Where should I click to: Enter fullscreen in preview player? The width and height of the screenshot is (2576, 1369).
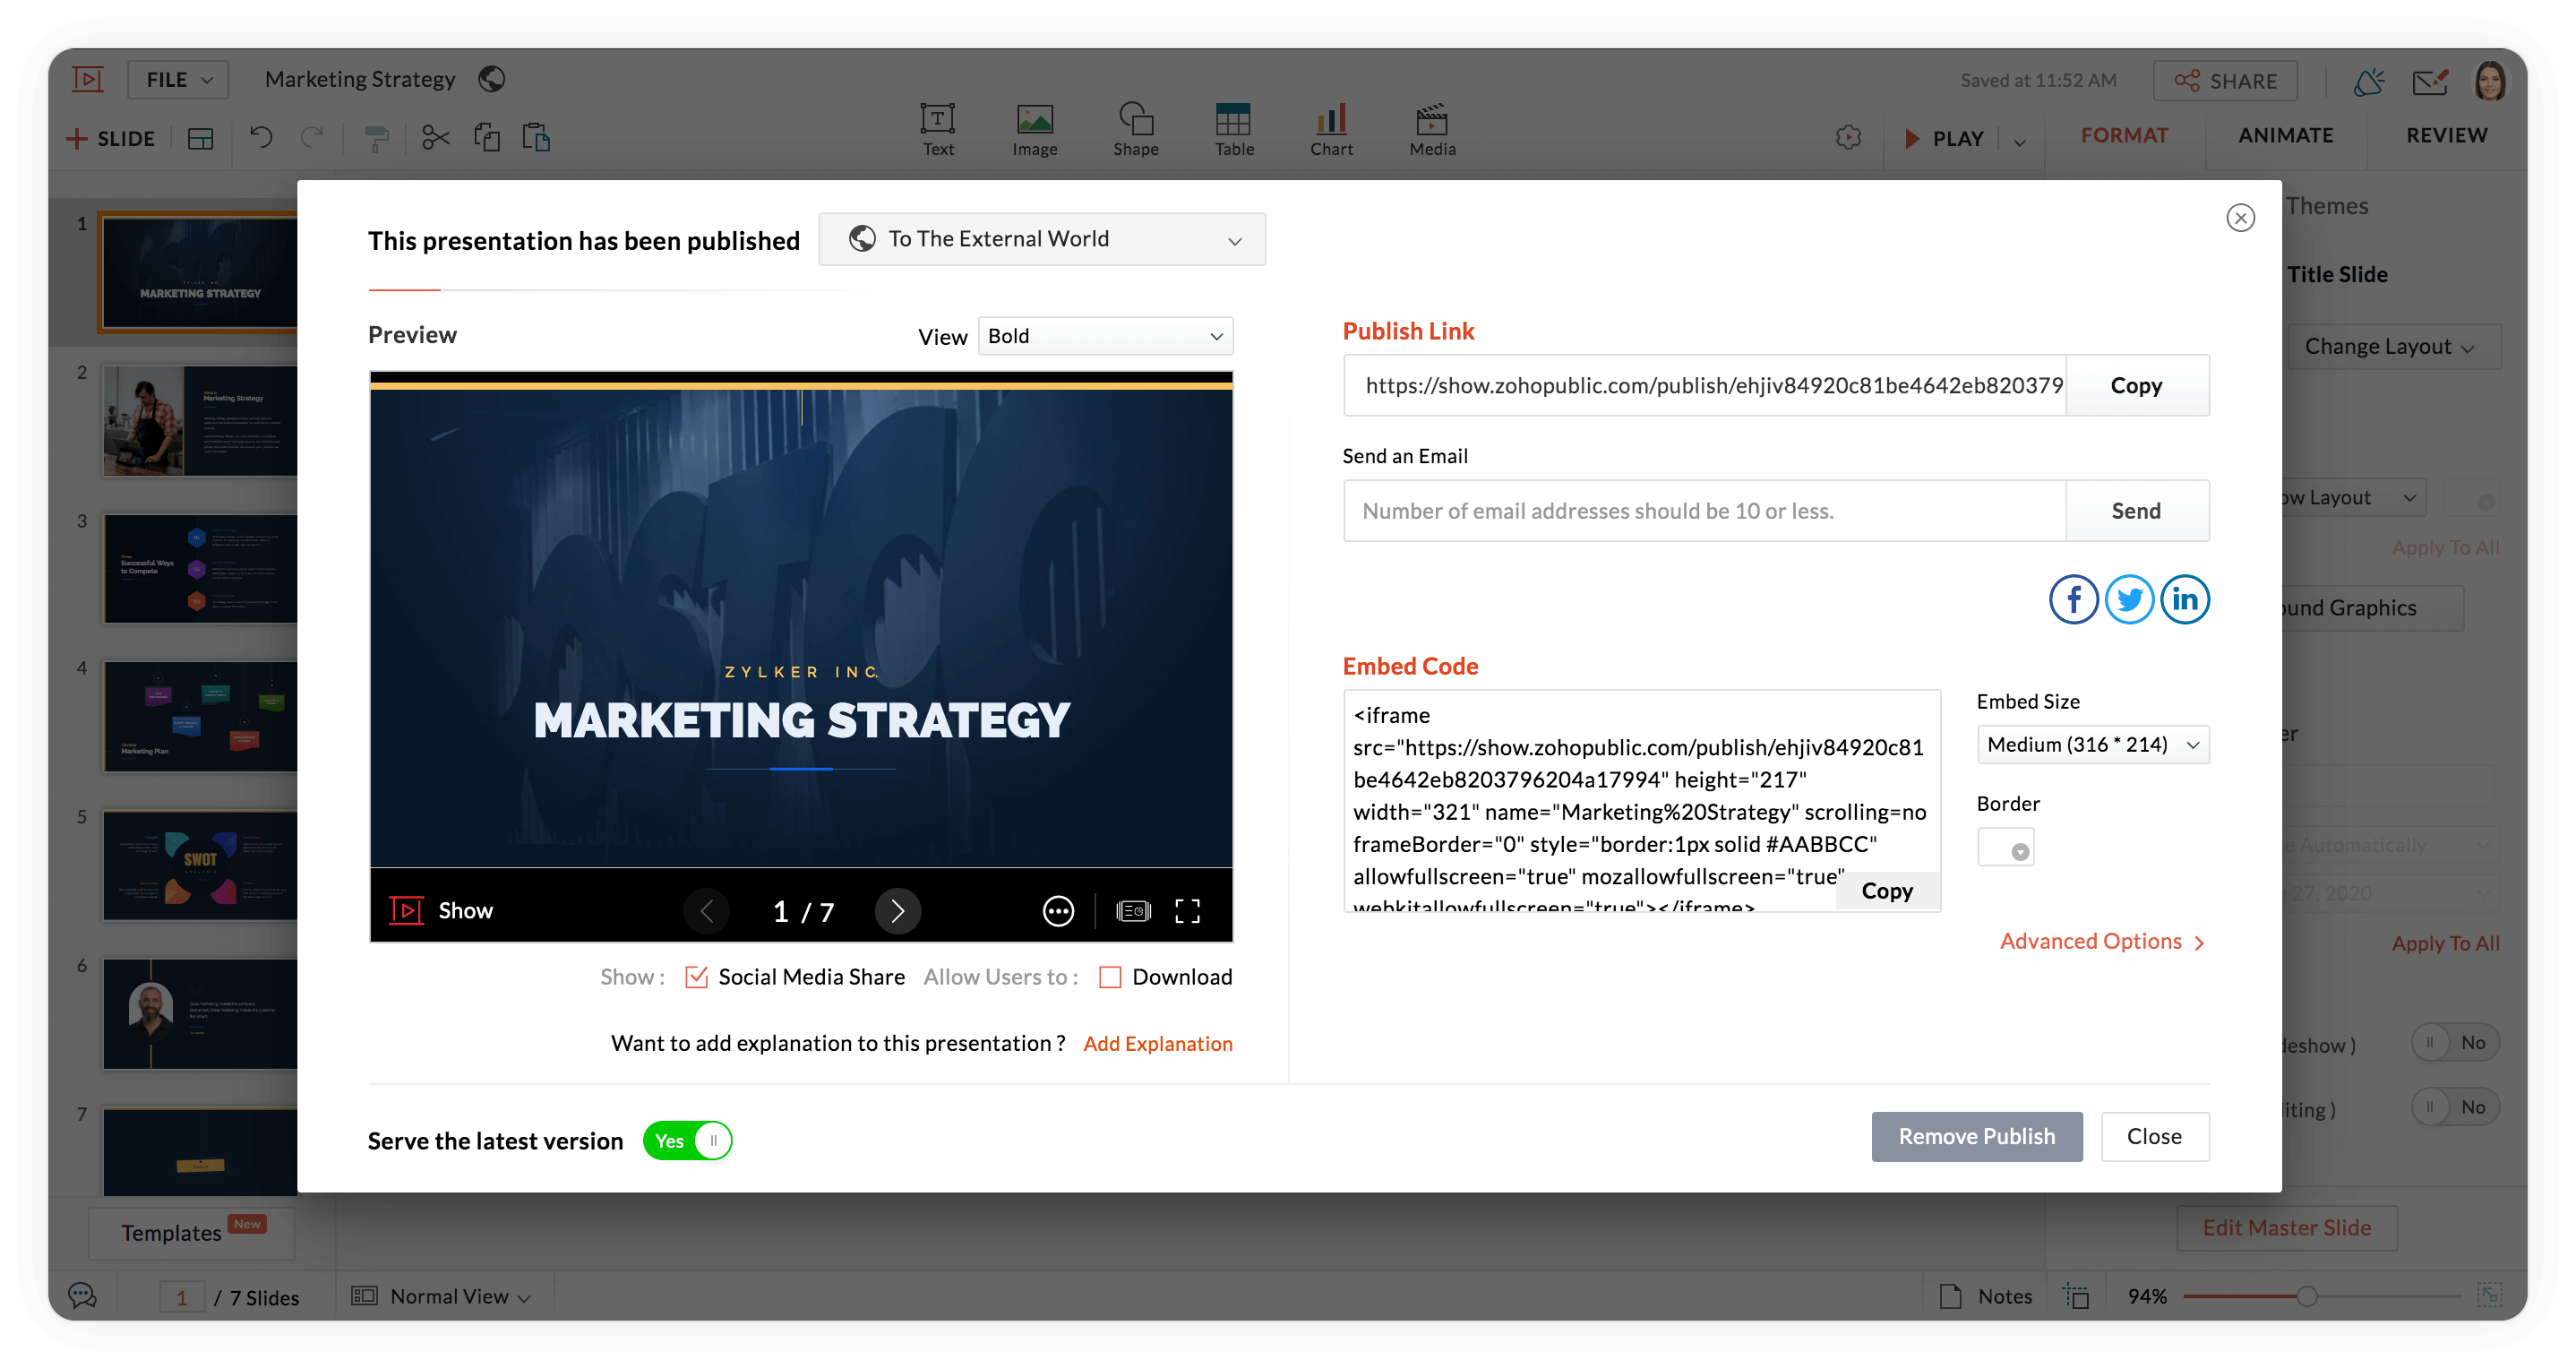pos(1187,911)
